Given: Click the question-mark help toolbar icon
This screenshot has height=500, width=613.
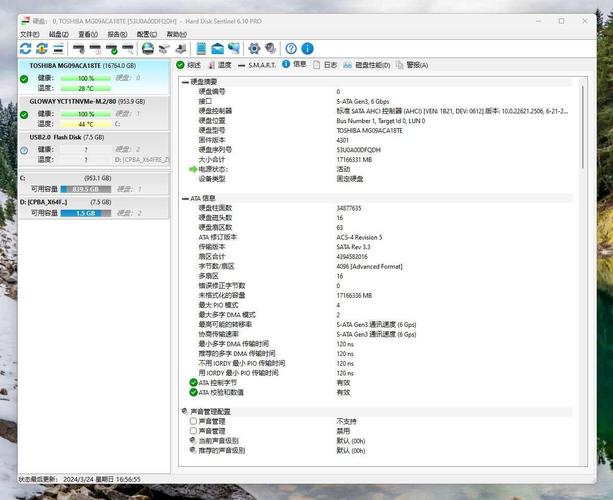Looking at the screenshot, I should (x=291, y=48).
